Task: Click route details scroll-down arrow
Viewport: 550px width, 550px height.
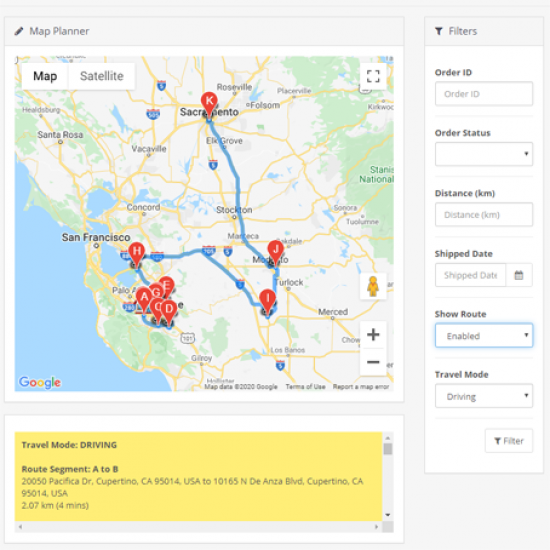Action: point(388,515)
